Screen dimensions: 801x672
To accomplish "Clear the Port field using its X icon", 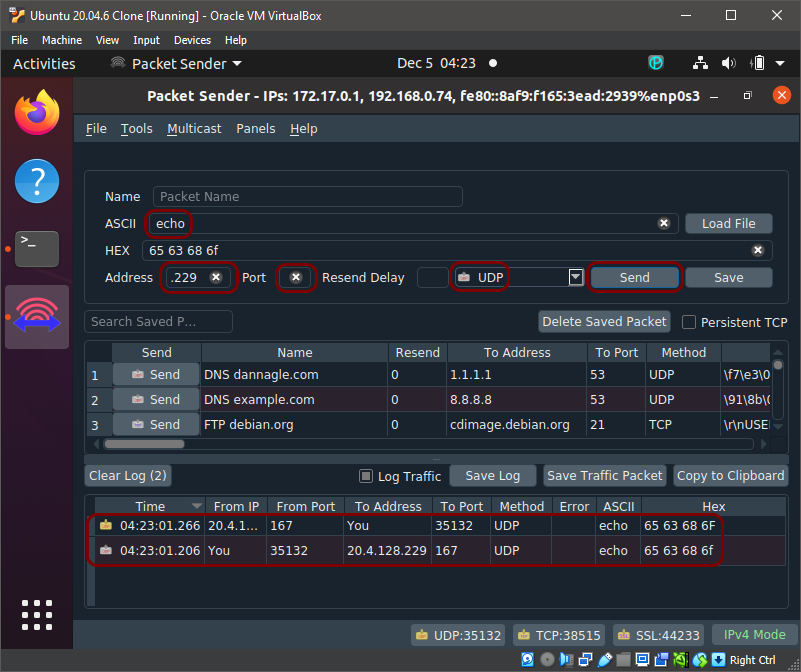I will [x=296, y=277].
